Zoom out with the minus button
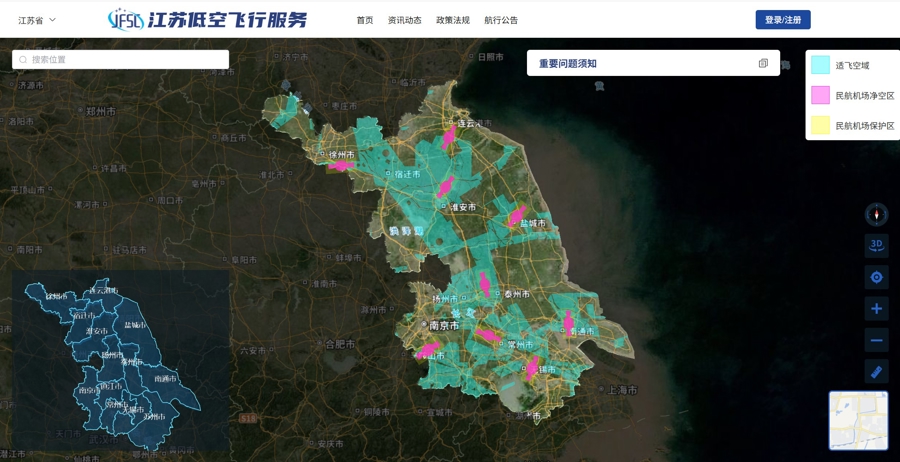 (x=876, y=340)
